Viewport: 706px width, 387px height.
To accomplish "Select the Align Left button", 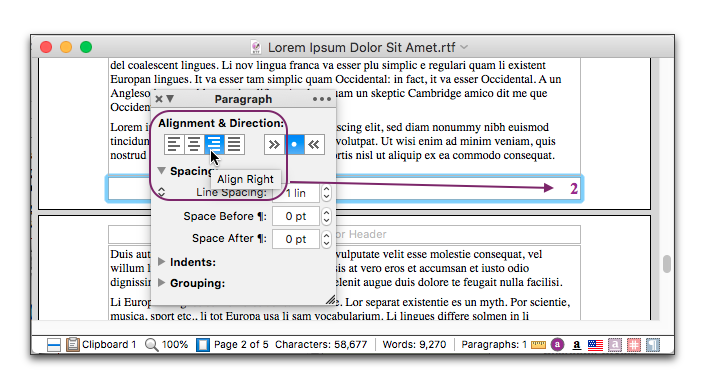I will pyautogui.click(x=174, y=144).
